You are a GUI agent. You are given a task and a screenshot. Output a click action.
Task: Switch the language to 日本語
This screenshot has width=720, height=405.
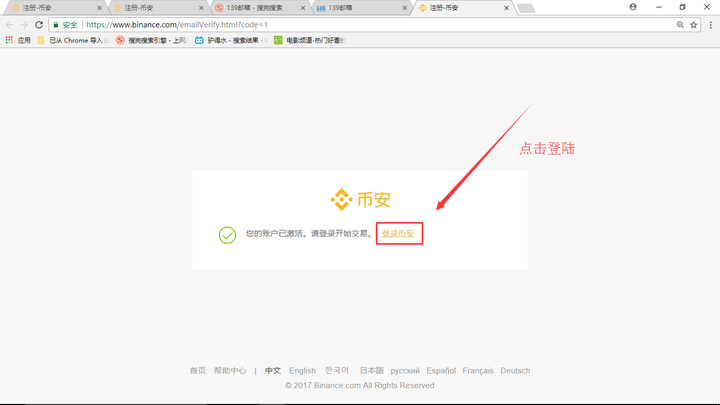[371, 370]
